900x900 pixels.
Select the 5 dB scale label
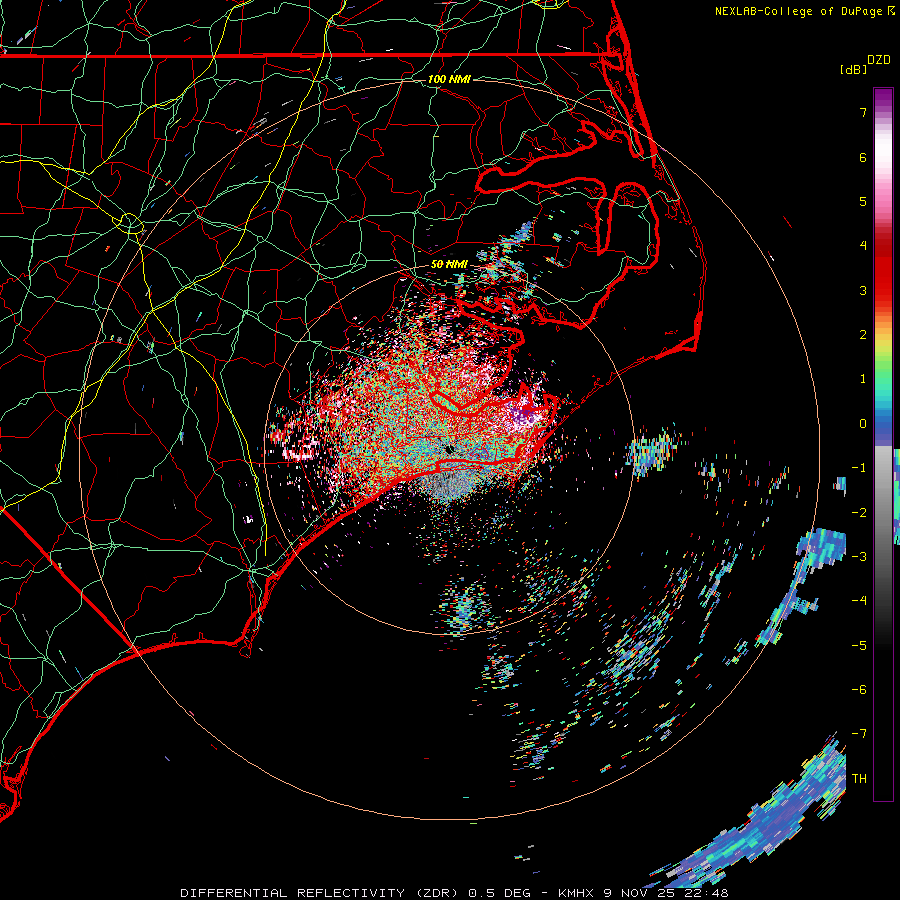coord(863,201)
